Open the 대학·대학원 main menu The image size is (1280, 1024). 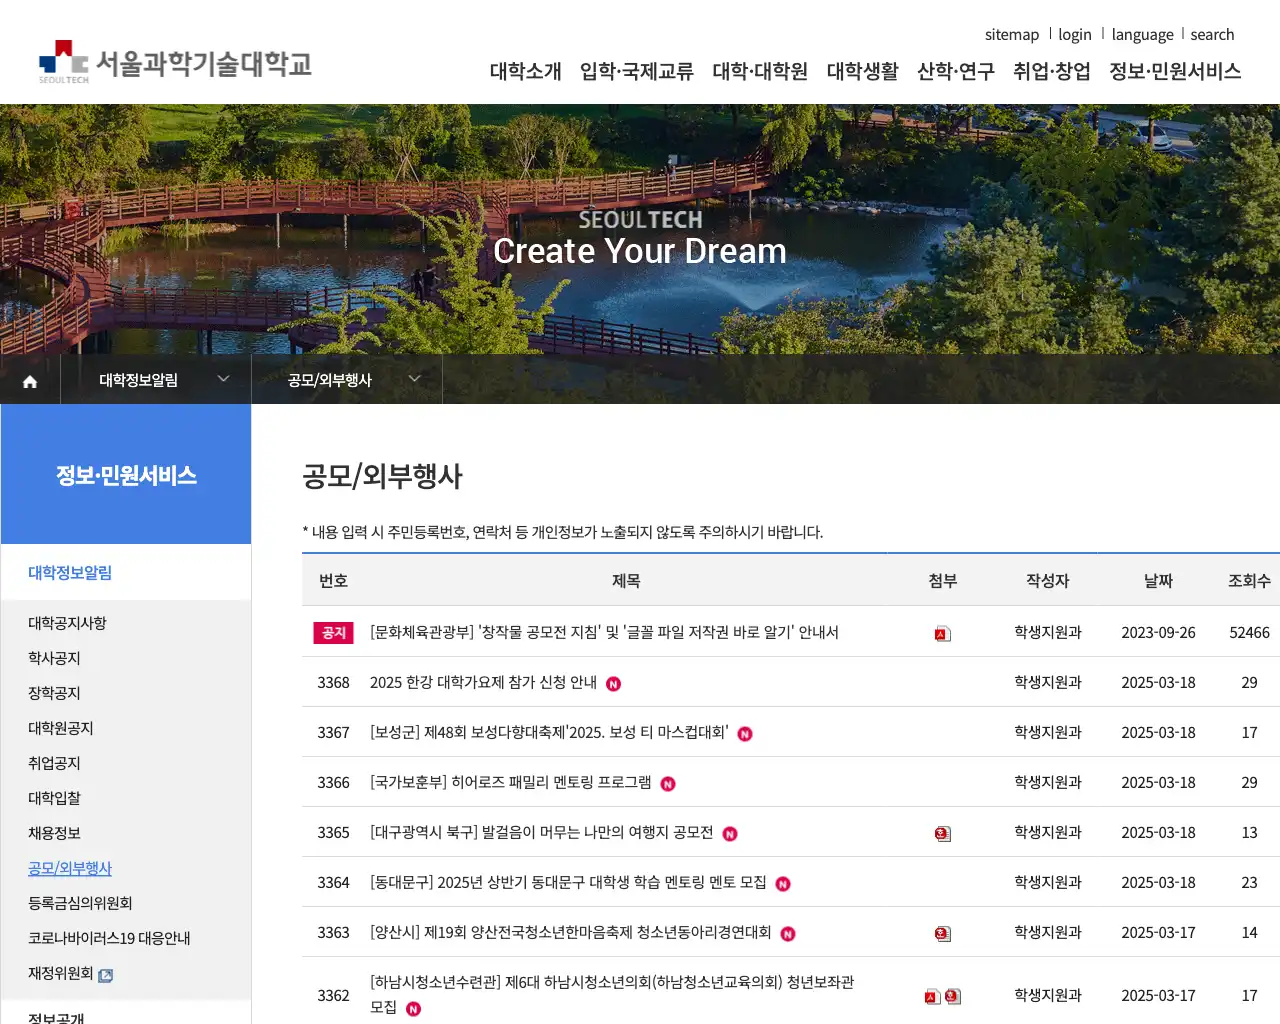(x=760, y=71)
